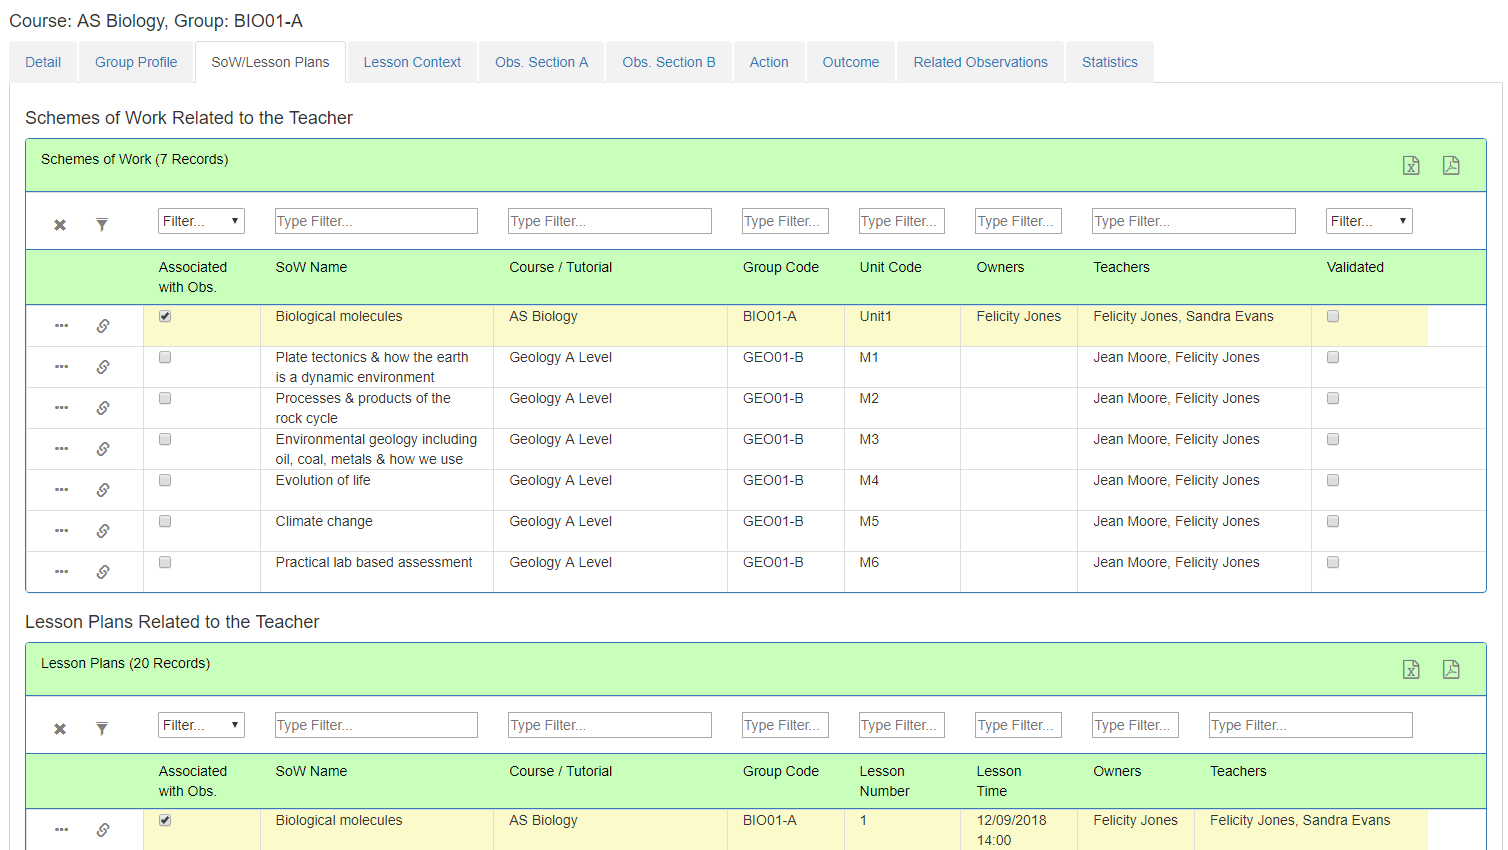Sort Schemes of Work by SoW Name header
This screenshot has width=1508, height=850.
pos(311,267)
